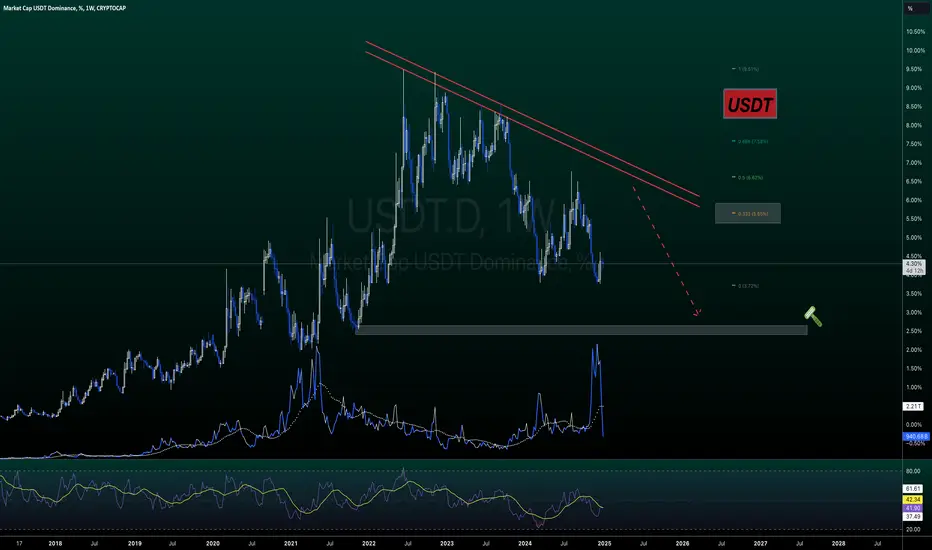The image size is (932, 550).
Task: Click the 9.00% price axis label
Action: click(x=914, y=88)
